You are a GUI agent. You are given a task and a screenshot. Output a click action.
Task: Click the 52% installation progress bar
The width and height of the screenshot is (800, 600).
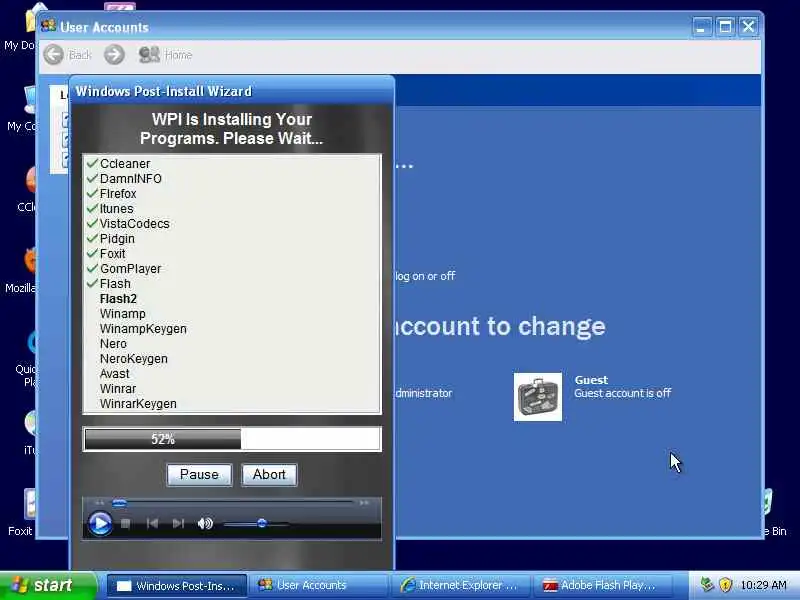tap(232, 439)
